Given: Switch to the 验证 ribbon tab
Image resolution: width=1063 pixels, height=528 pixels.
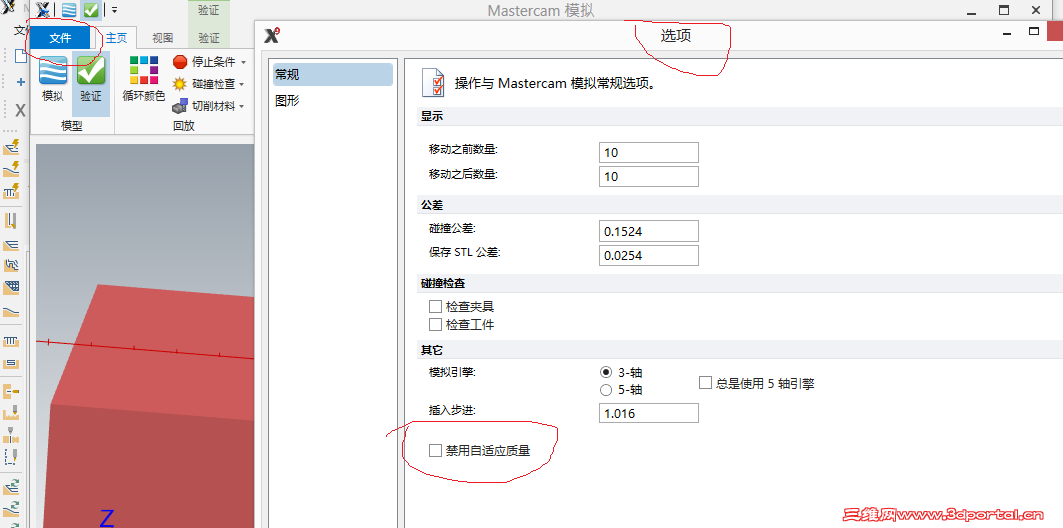Looking at the screenshot, I should (x=209, y=38).
